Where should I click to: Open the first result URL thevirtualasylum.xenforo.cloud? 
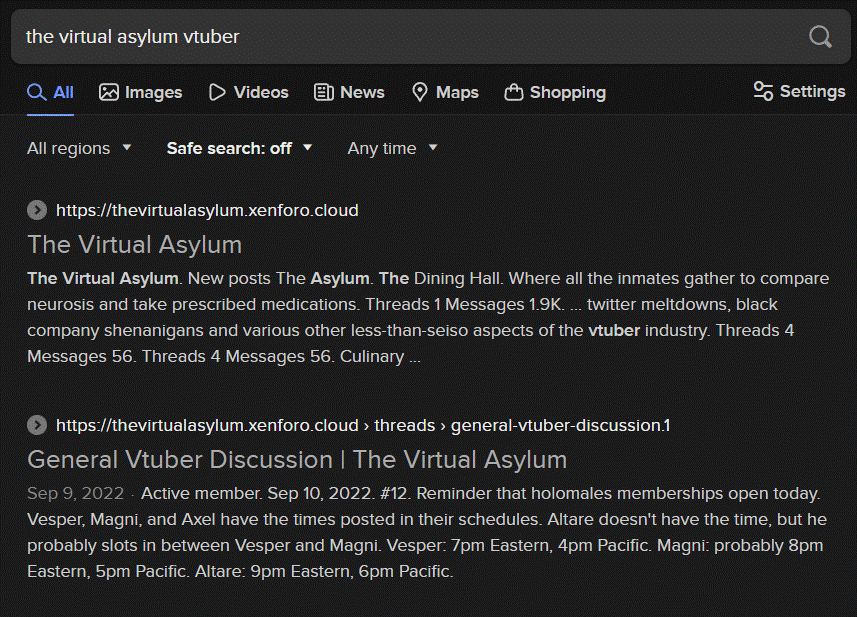[x=207, y=210]
